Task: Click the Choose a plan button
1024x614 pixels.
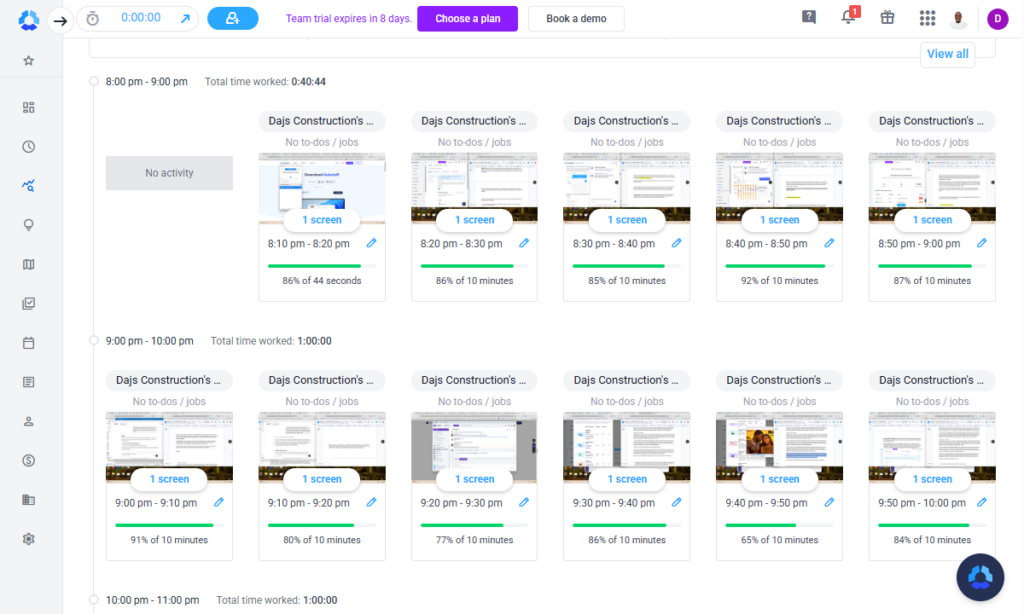Action: click(468, 18)
